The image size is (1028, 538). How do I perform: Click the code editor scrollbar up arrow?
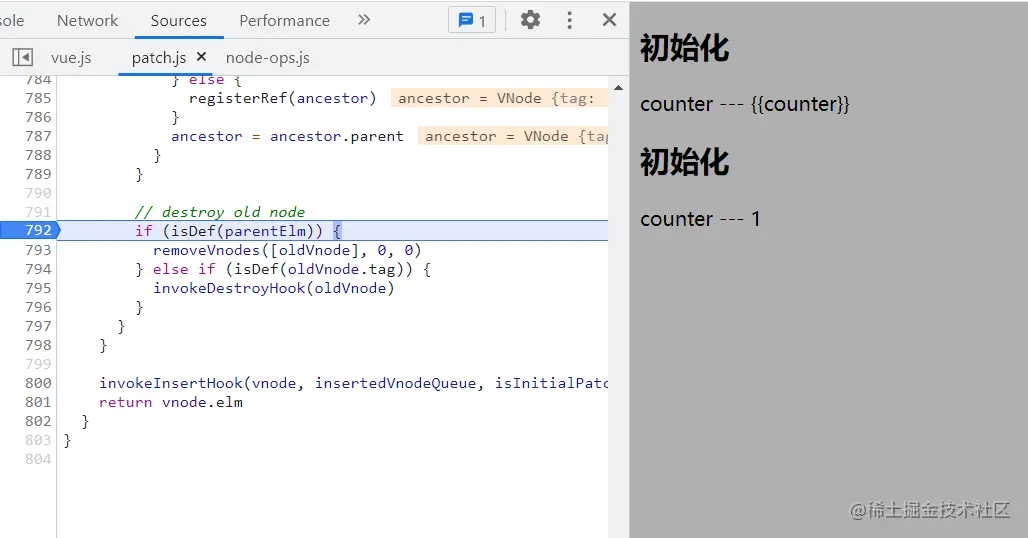pos(618,87)
